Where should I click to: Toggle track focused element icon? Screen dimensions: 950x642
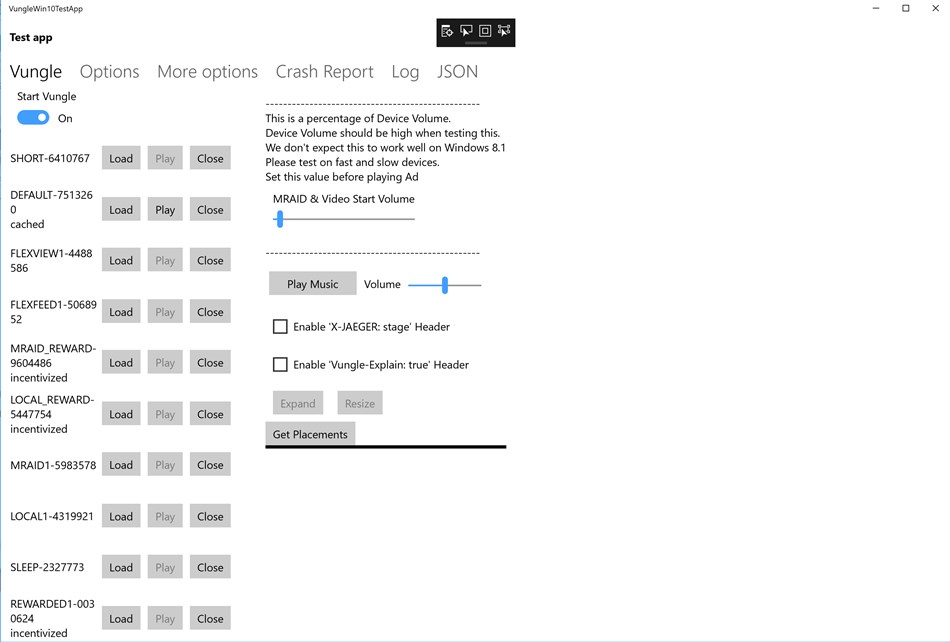(x=503, y=31)
